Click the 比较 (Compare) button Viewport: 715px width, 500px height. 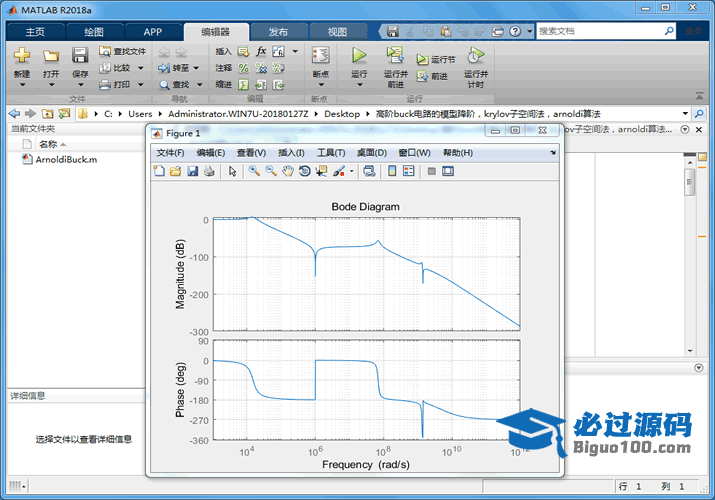point(115,68)
